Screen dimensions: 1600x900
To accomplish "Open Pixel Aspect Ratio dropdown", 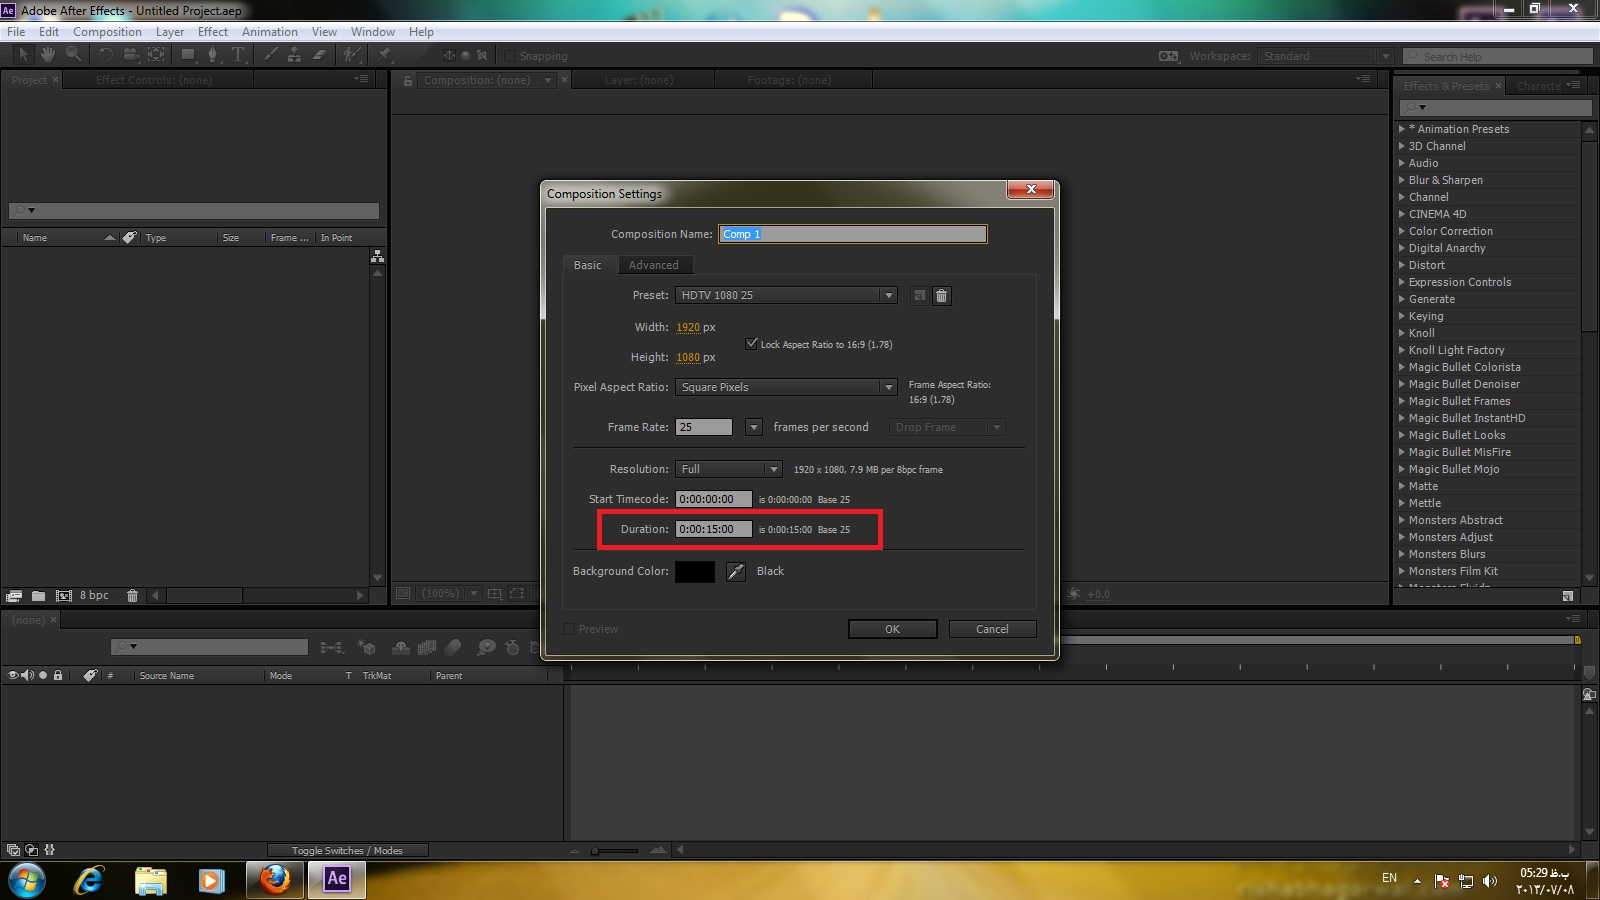I will (786, 387).
